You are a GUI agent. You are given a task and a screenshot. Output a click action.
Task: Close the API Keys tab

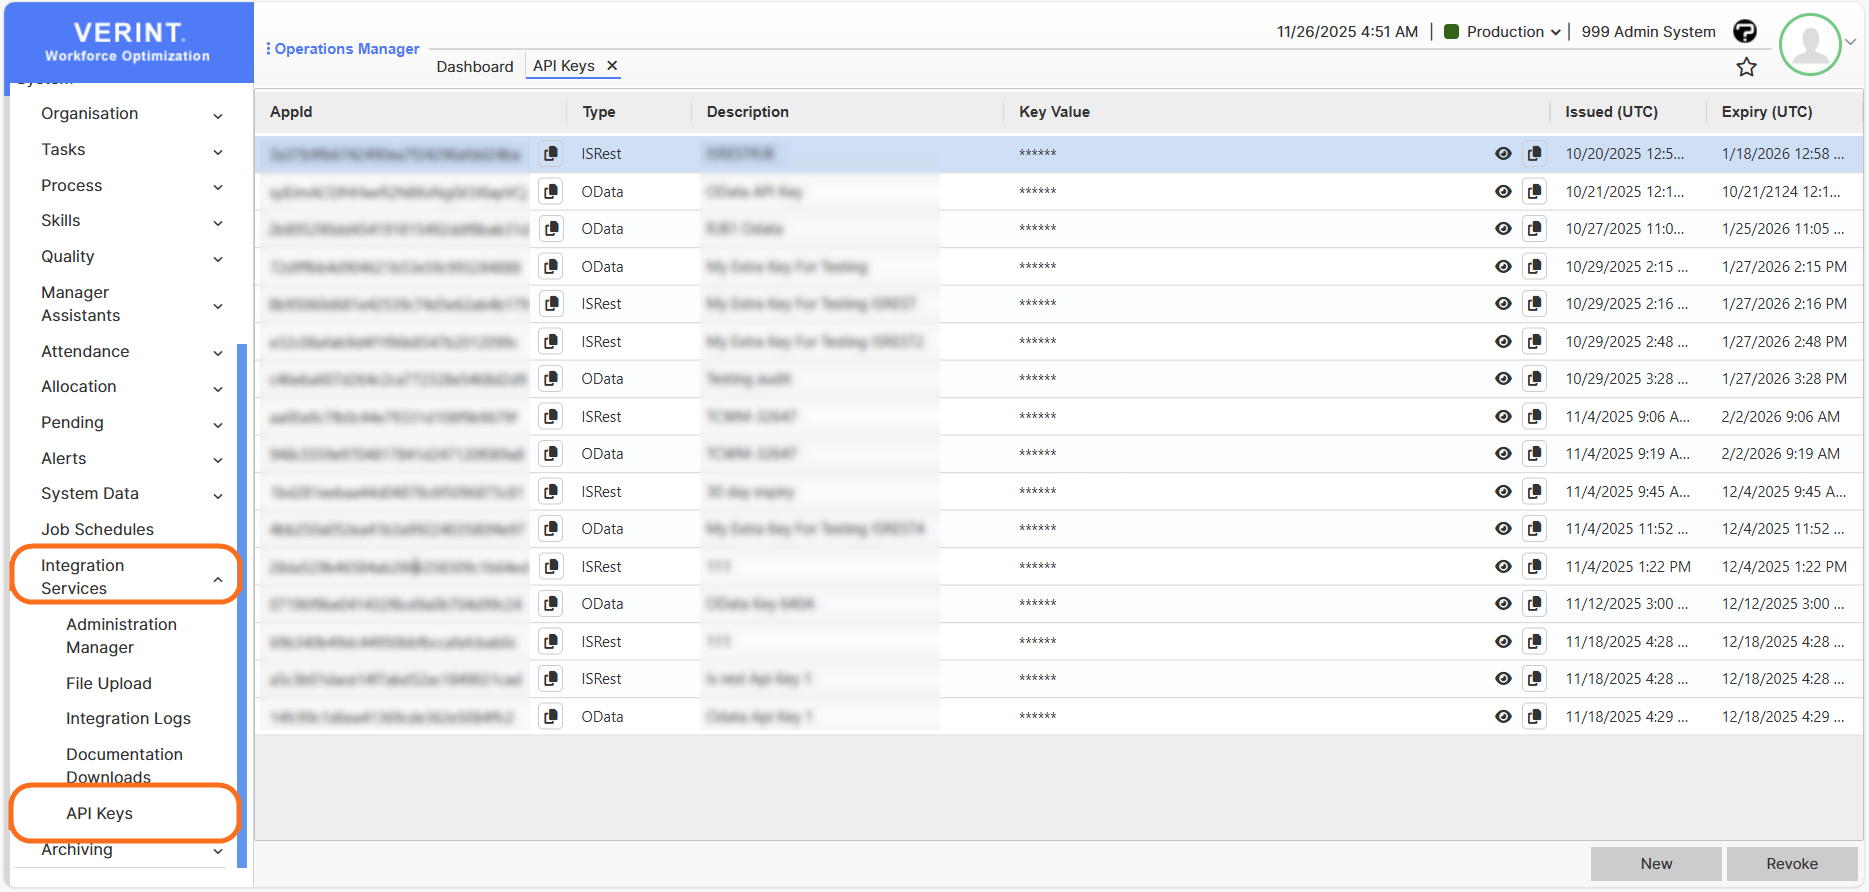(612, 66)
